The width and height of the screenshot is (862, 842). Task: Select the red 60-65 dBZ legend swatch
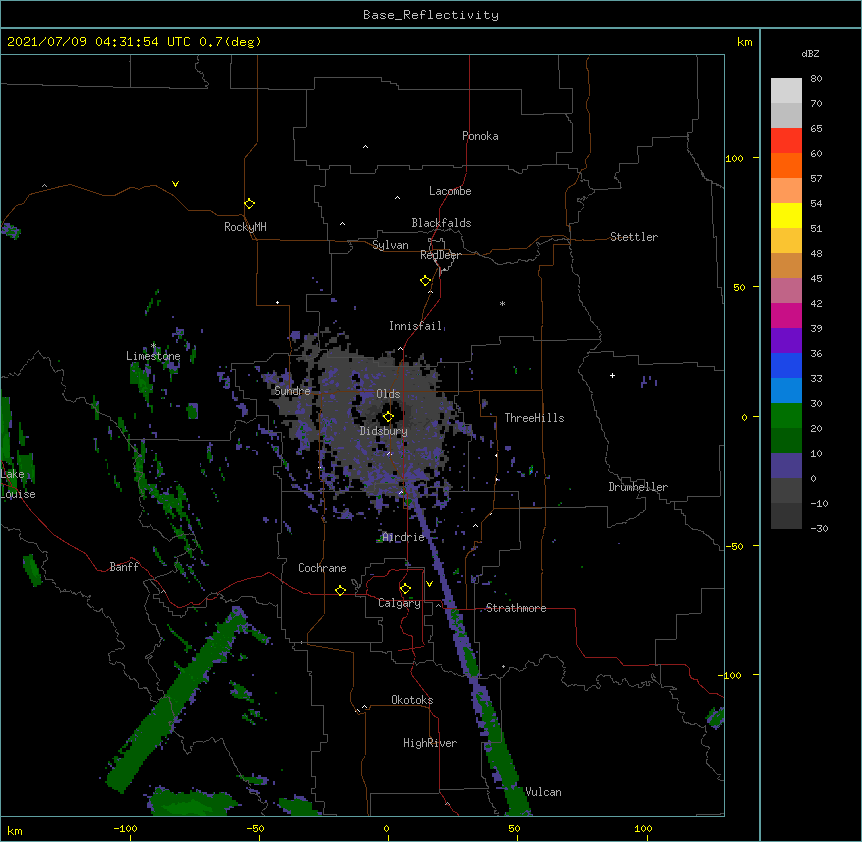786,140
